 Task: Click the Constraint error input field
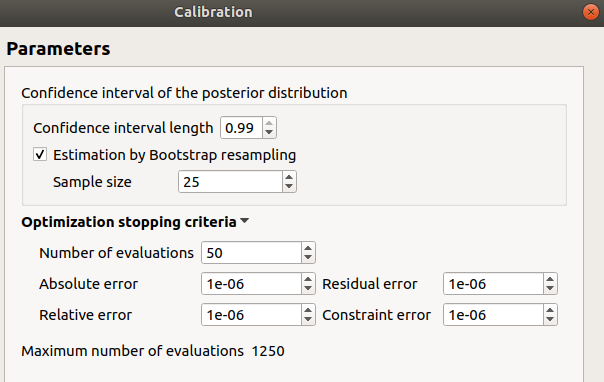pyautogui.click(x=493, y=315)
